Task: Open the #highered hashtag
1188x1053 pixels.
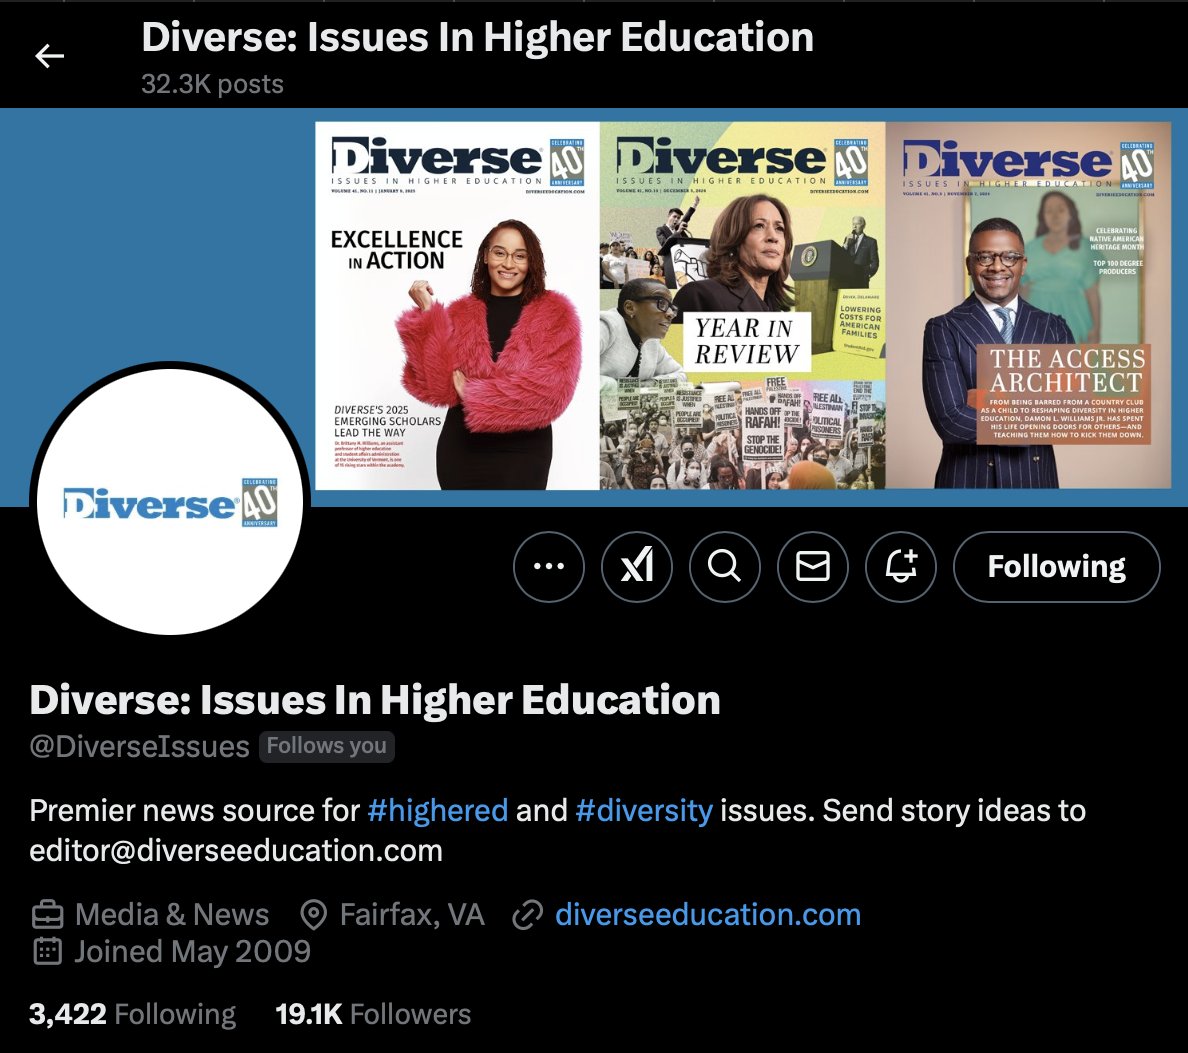Action: (x=439, y=810)
